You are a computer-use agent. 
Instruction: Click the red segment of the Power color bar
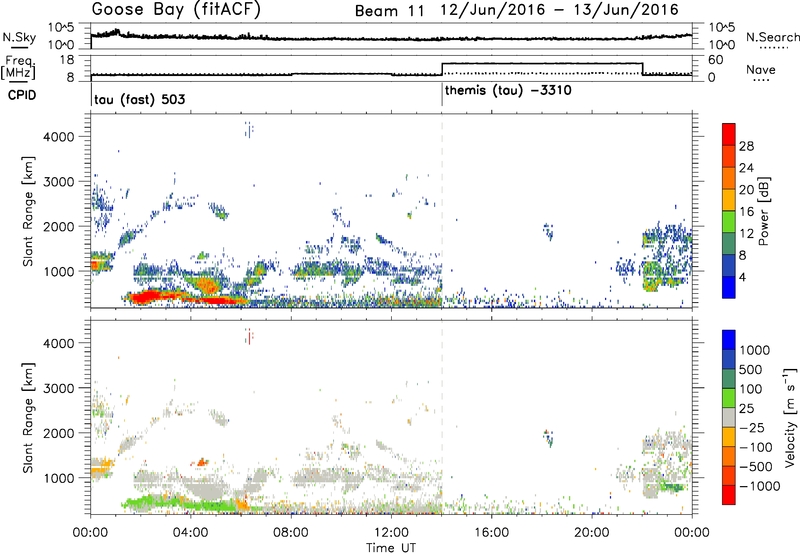pos(729,134)
